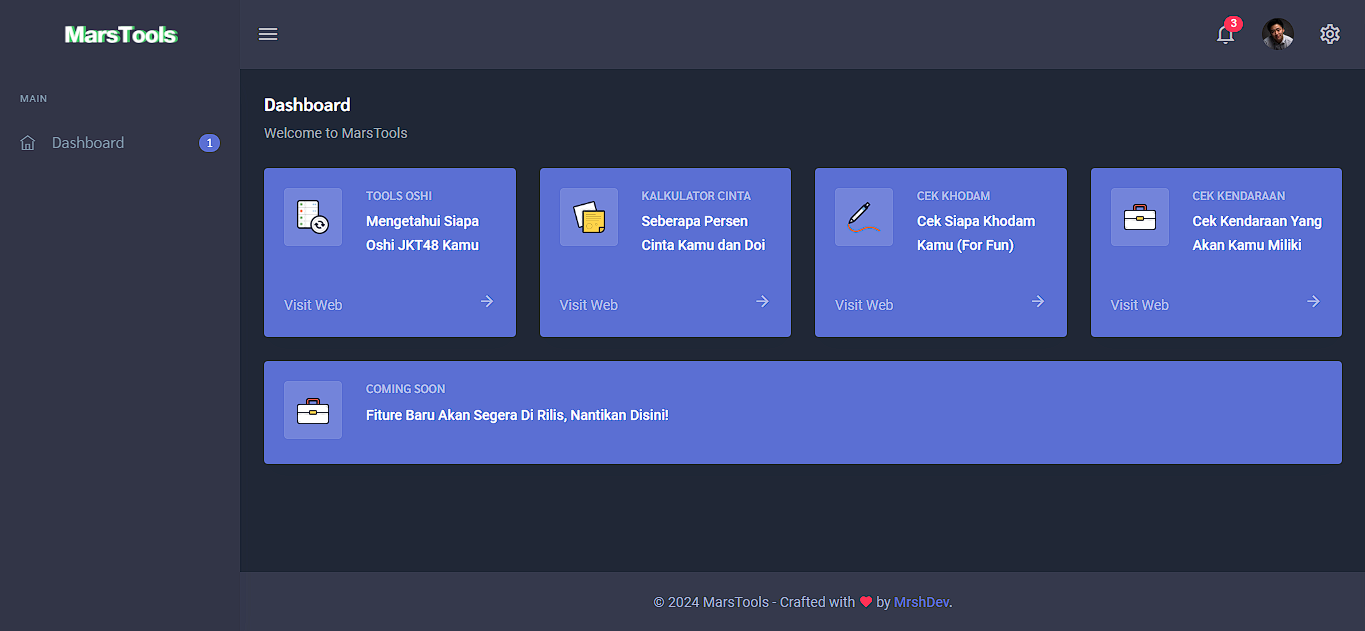Click the Tools Oshi checklist icon
The height and width of the screenshot is (631, 1365).
(x=313, y=217)
